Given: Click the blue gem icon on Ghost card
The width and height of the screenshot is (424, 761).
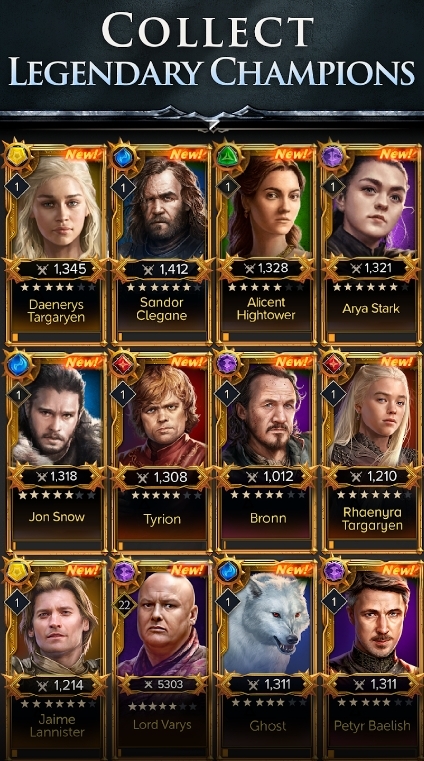Looking at the screenshot, I should tap(228, 572).
